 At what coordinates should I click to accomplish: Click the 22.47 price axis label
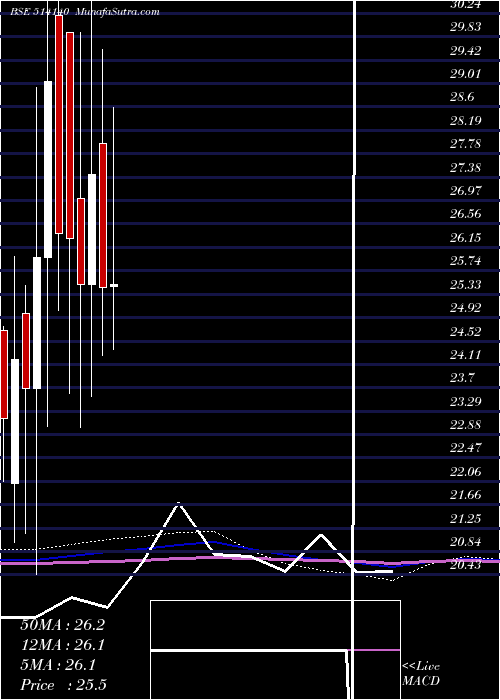[x=465, y=448]
